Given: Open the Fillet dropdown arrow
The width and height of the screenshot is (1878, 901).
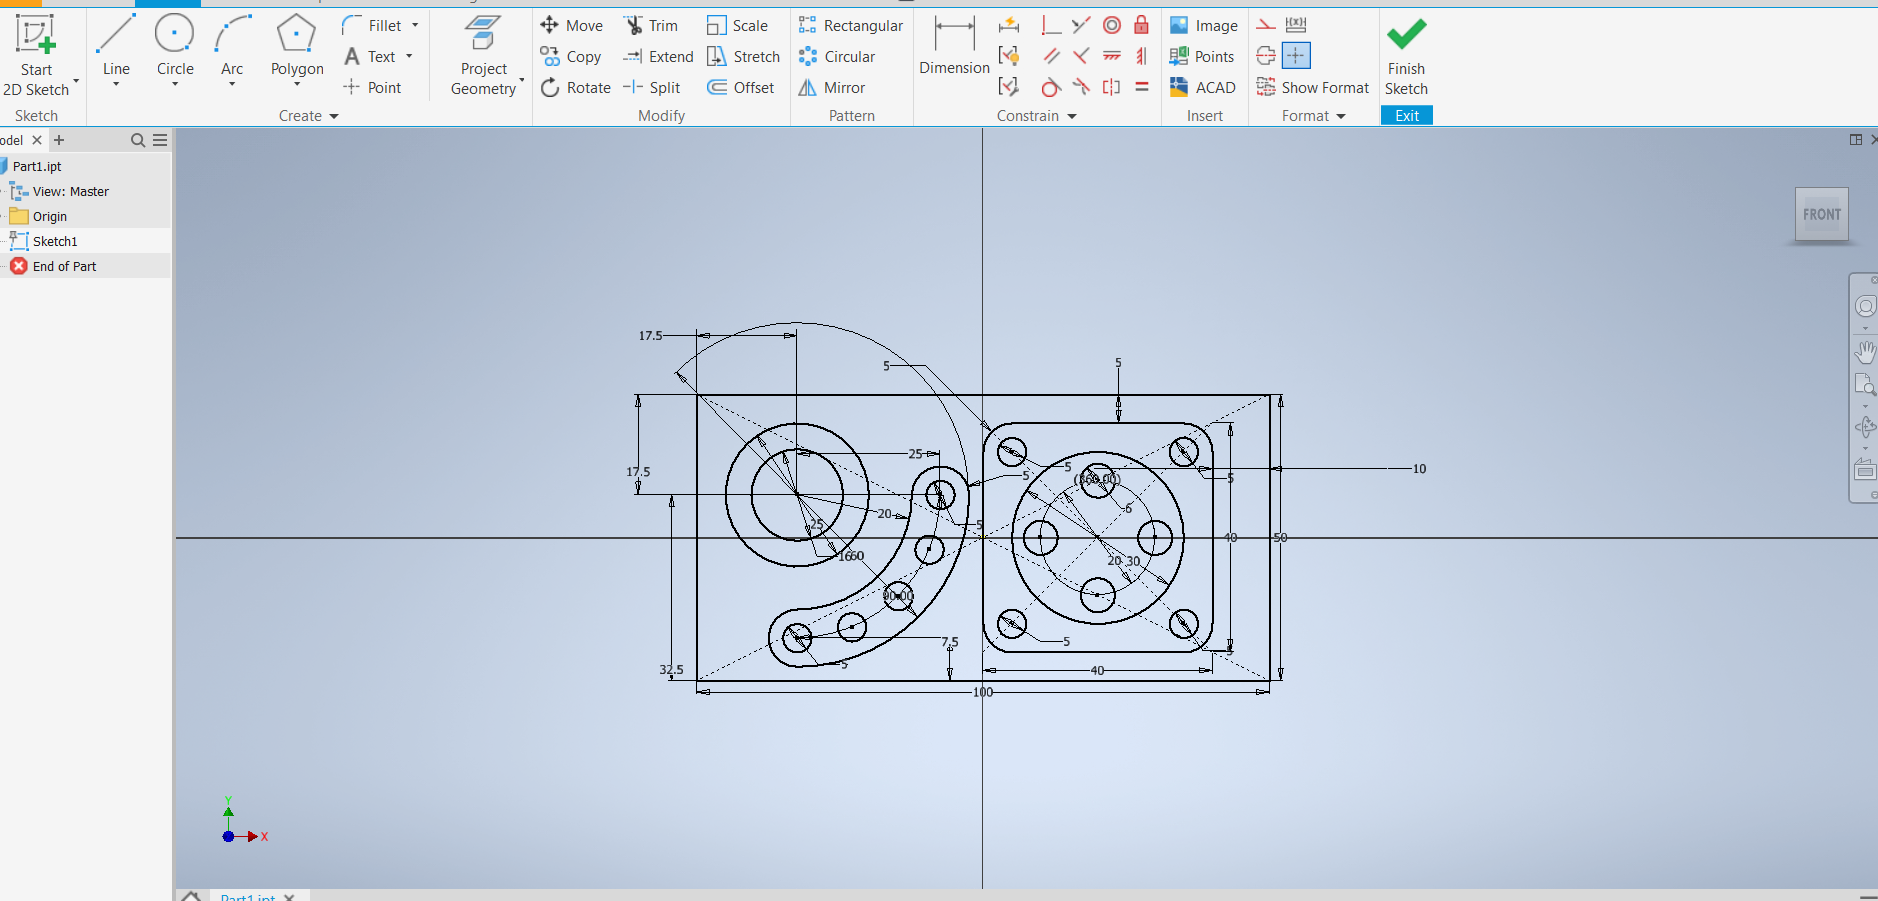Looking at the screenshot, I should tap(415, 26).
